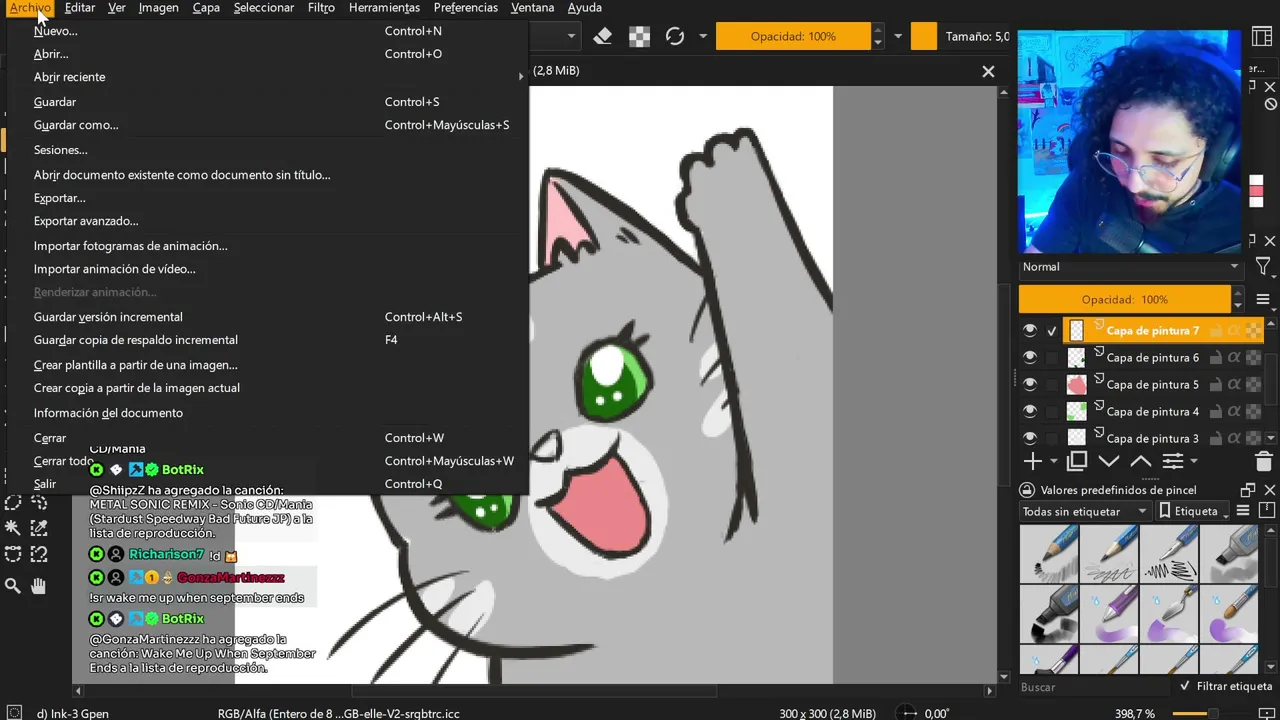Viewport: 1280px width, 720px height.
Task: Open layer properties sliders icon
Action: coord(1172,461)
